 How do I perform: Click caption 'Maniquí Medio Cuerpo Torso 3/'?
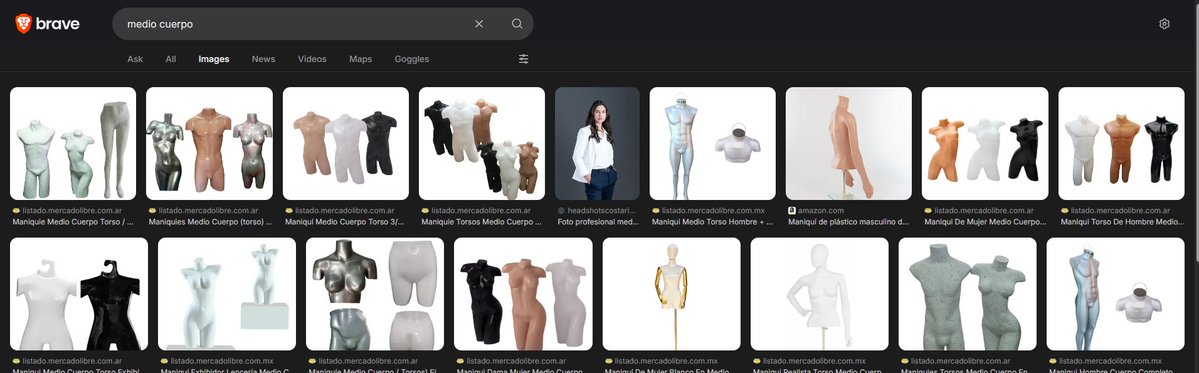(x=345, y=222)
